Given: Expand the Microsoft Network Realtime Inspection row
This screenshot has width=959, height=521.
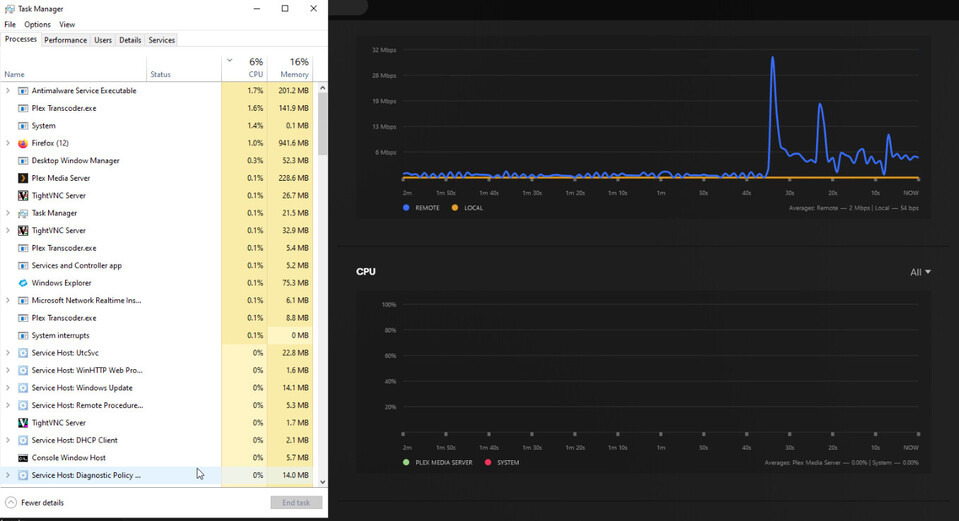Looking at the screenshot, I should tap(7, 300).
